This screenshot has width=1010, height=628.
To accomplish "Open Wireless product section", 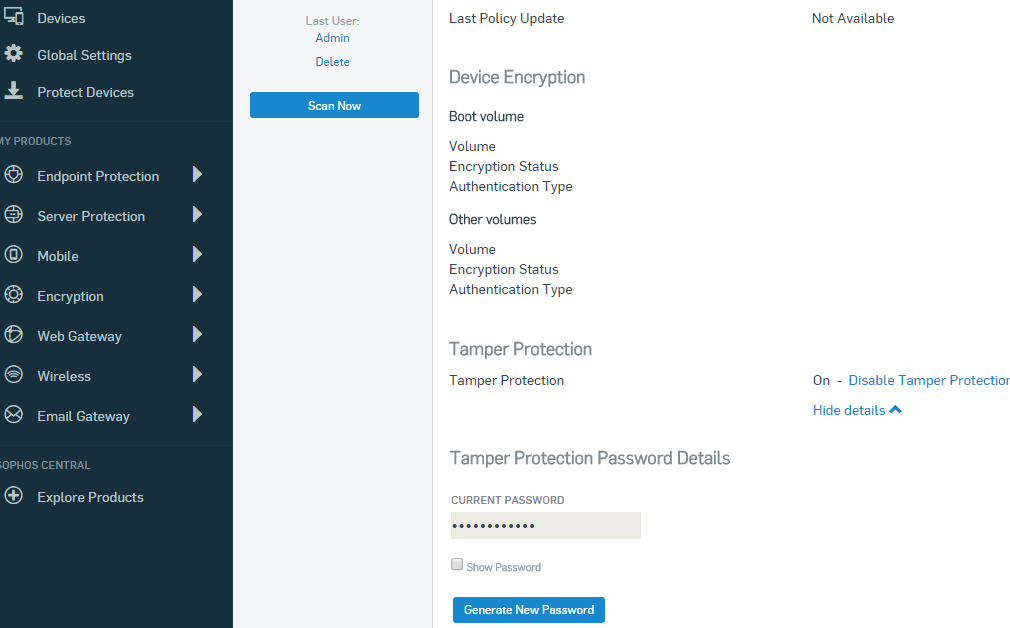I will 64,376.
